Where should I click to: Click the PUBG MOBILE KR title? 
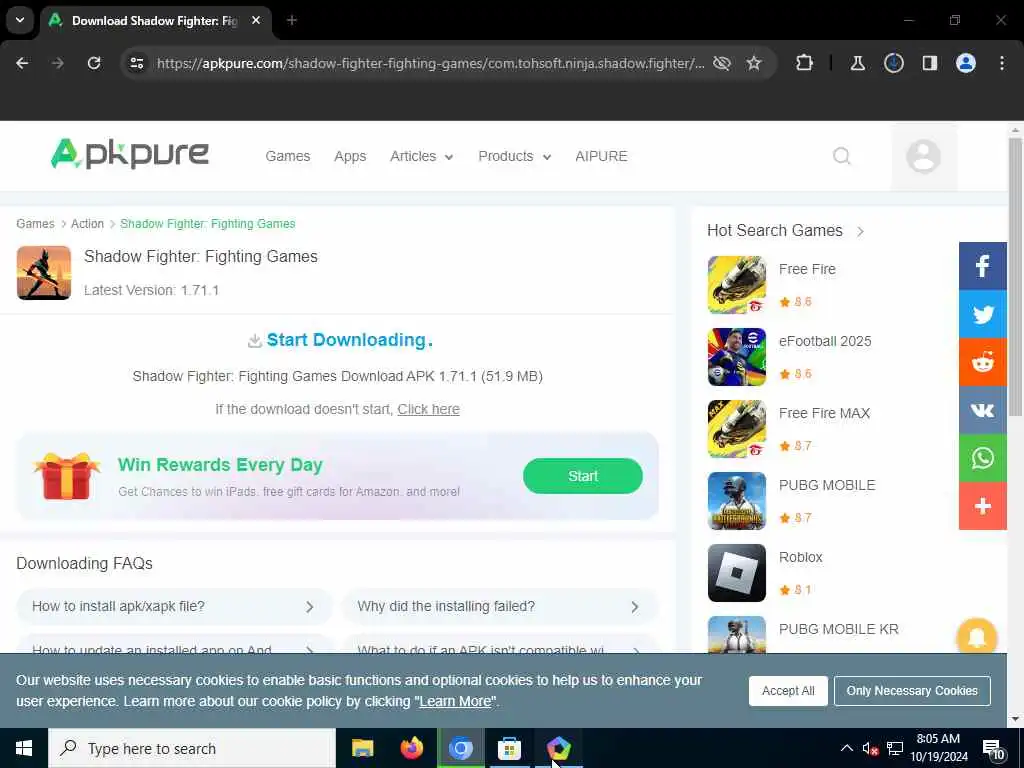[x=839, y=629]
